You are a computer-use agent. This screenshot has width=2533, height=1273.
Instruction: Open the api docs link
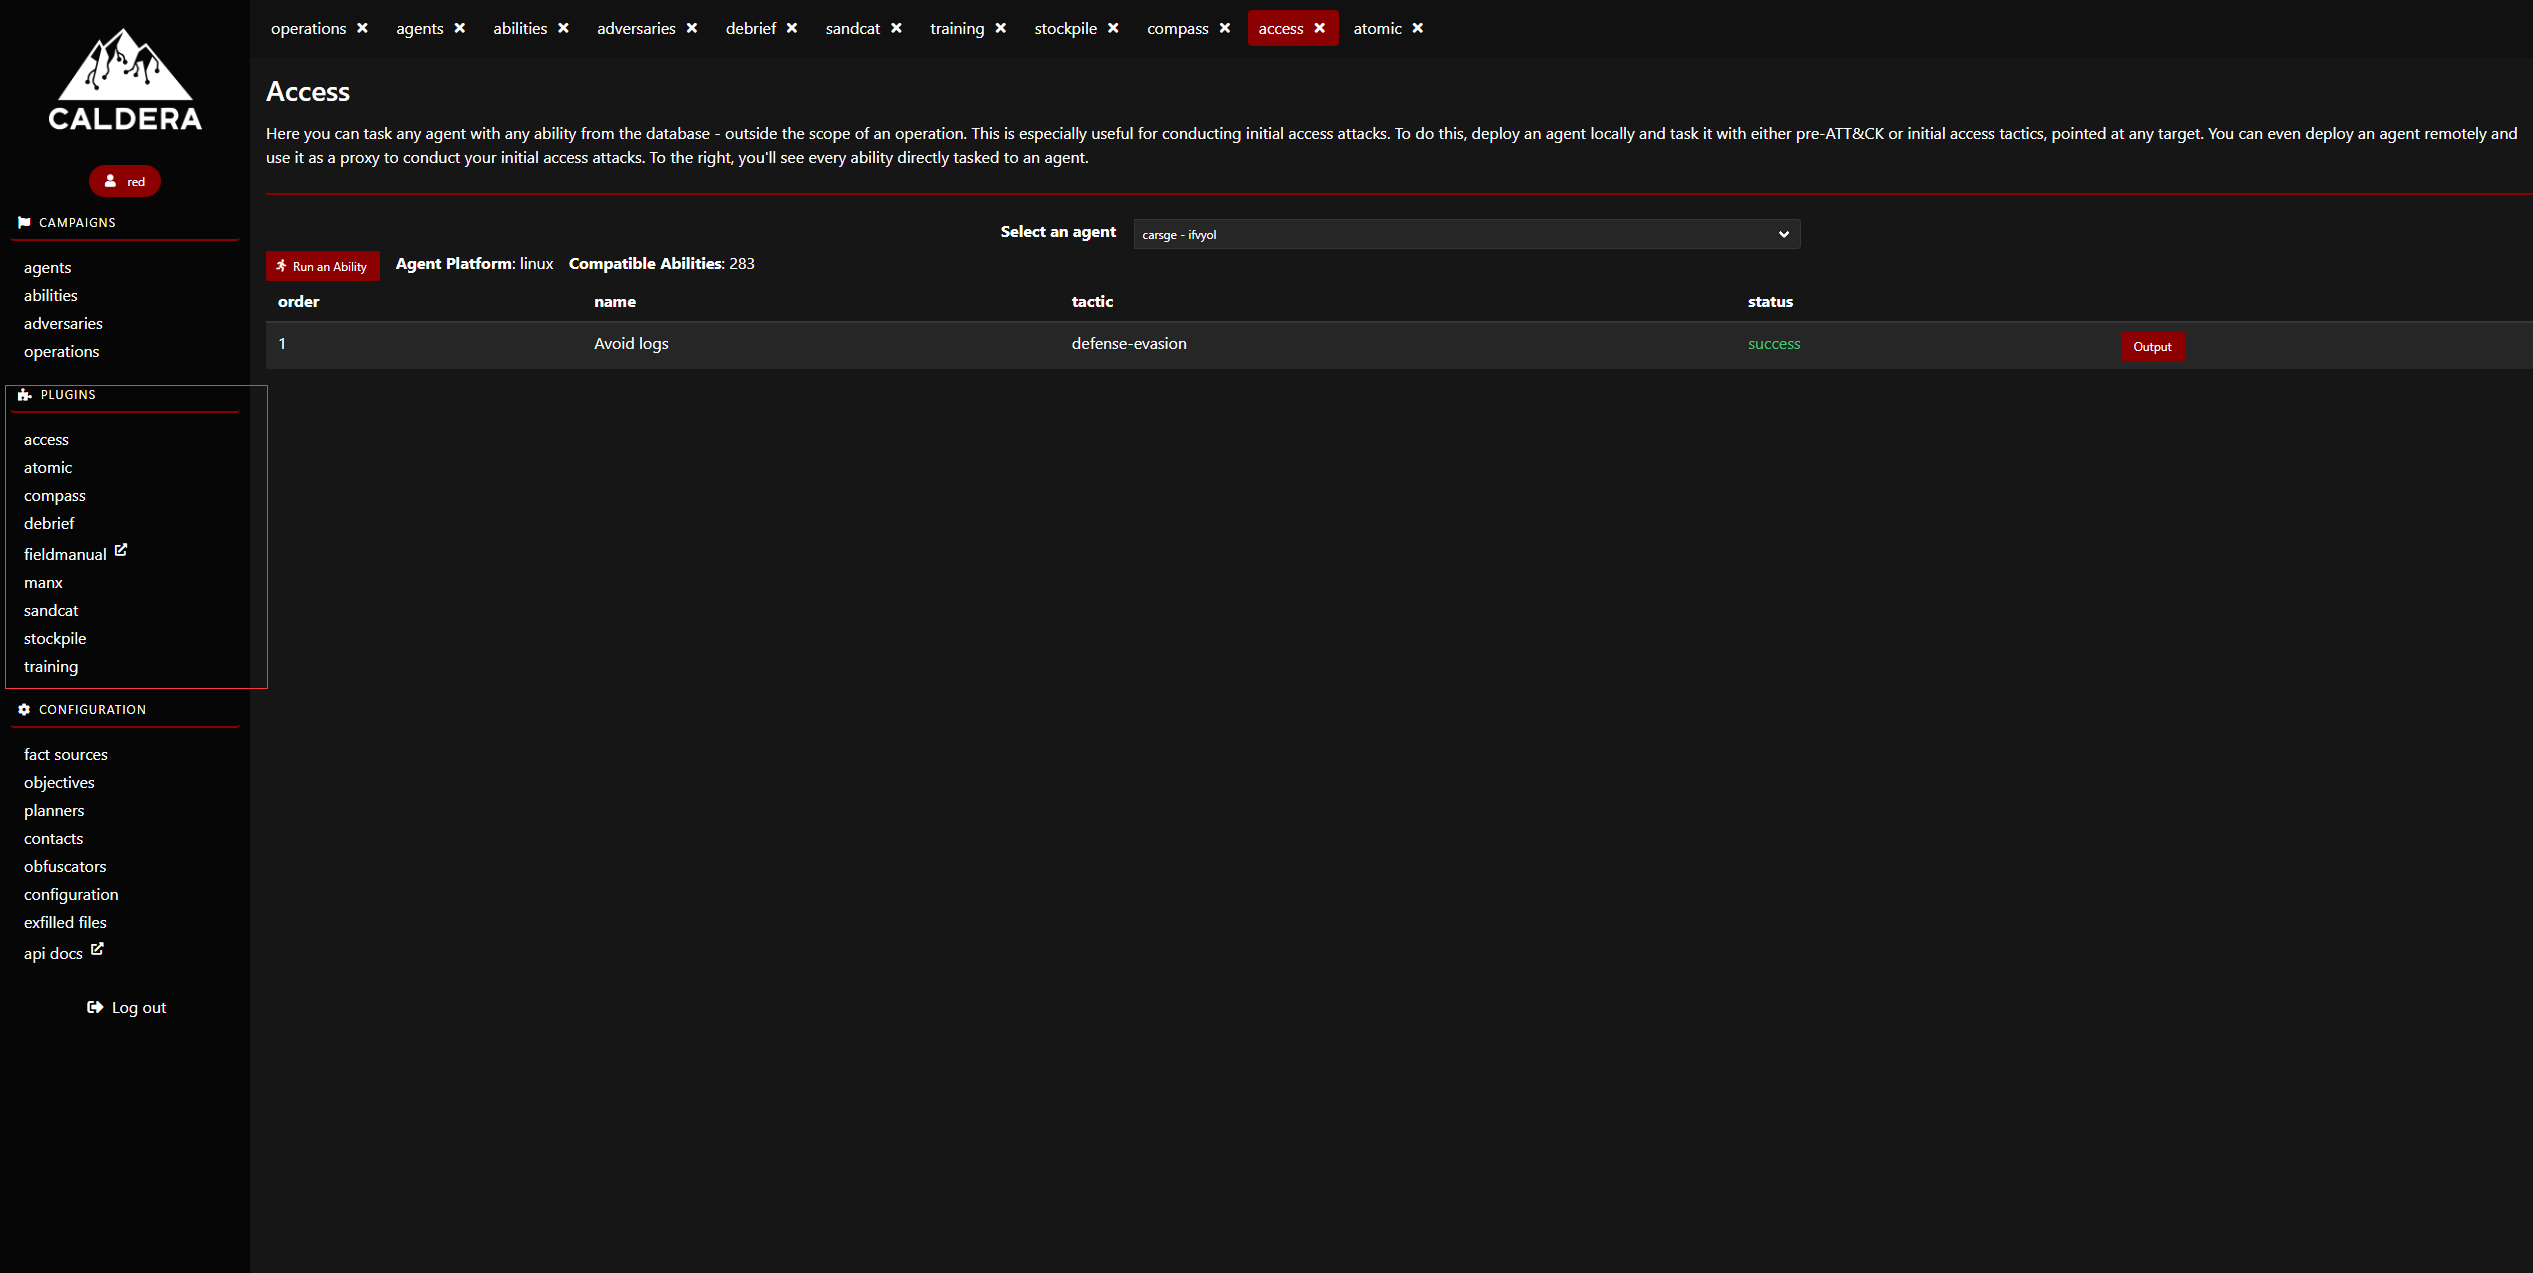[53, 953]
